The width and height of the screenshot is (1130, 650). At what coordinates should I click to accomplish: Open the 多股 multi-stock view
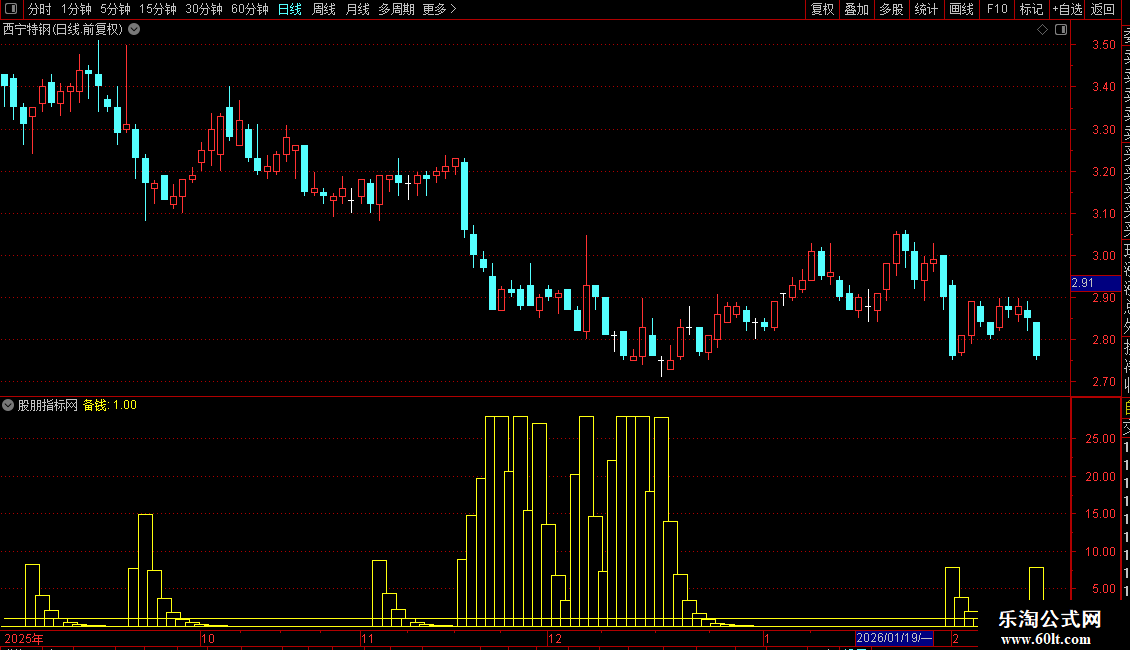pos(891,9)
